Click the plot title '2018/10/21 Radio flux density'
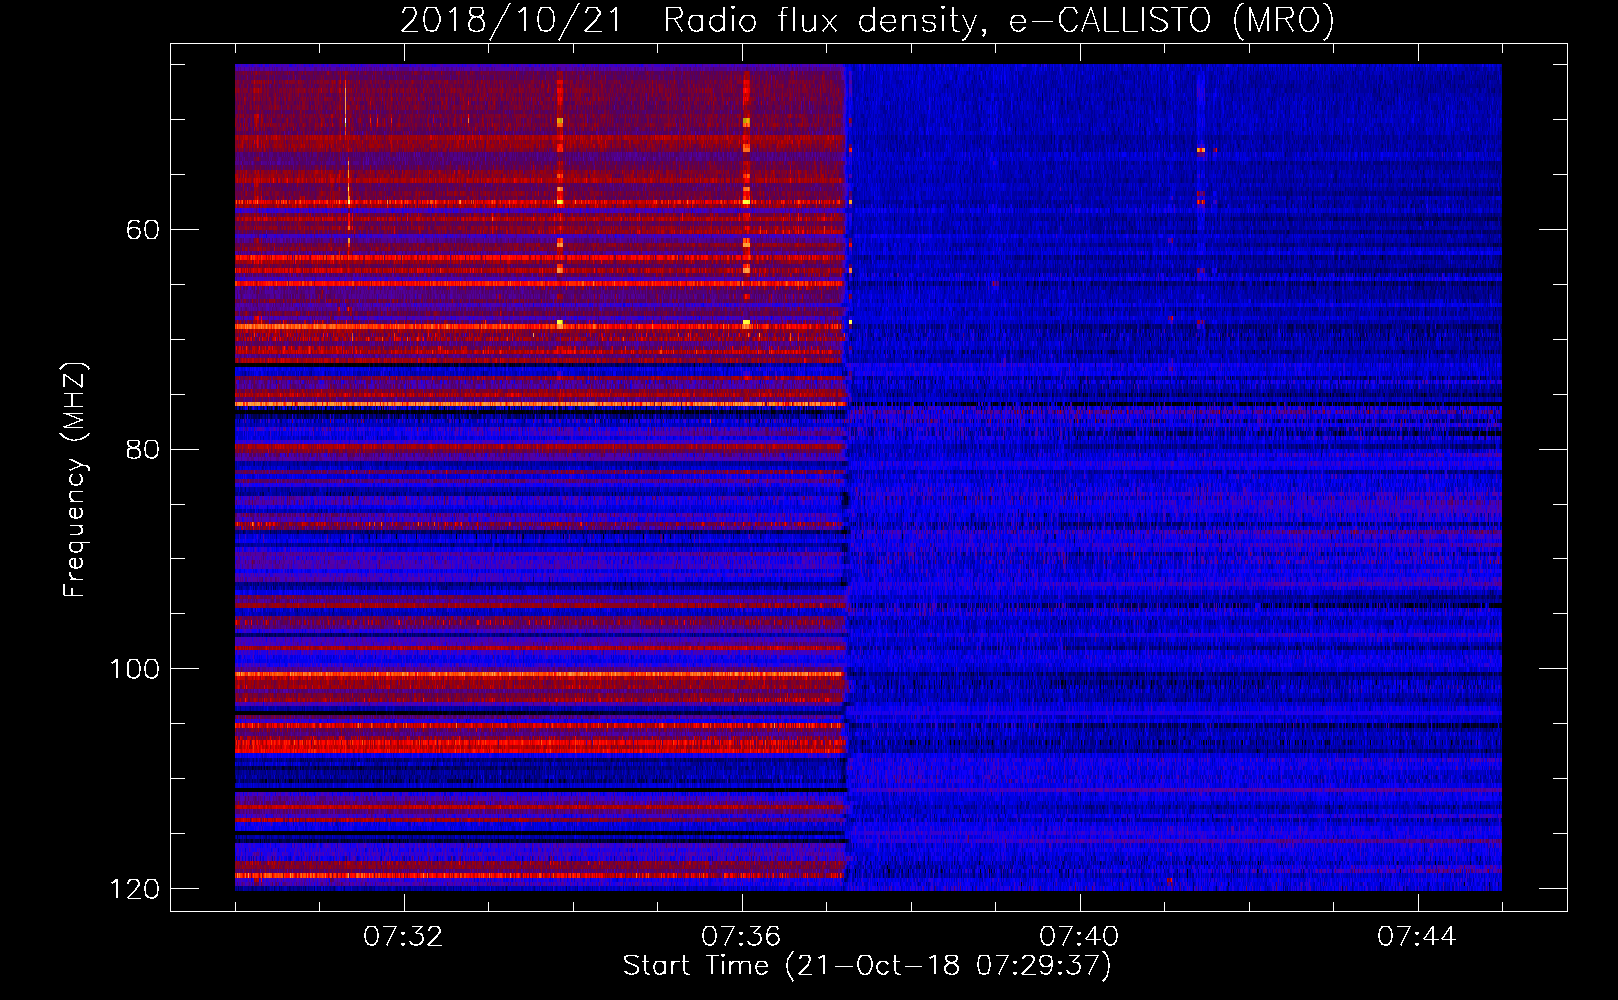Image resolution: width=1618 pixels, height=1000 pixels. (x=867, y=20)
